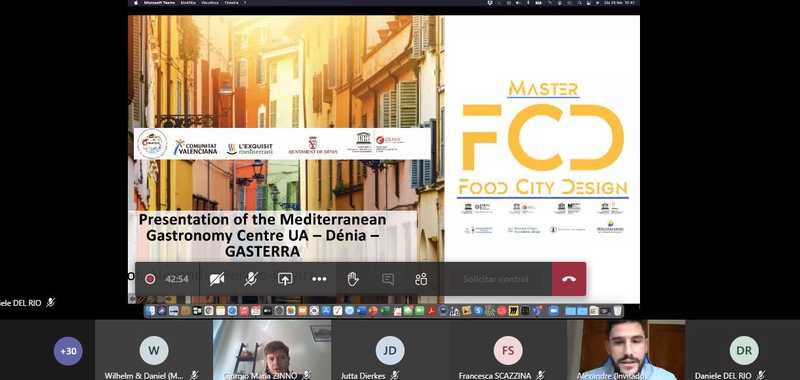Click the L'Exquisit Mediterrani logo on the slide
Viewport: 800px width, 380px height.
click(250, 148)
